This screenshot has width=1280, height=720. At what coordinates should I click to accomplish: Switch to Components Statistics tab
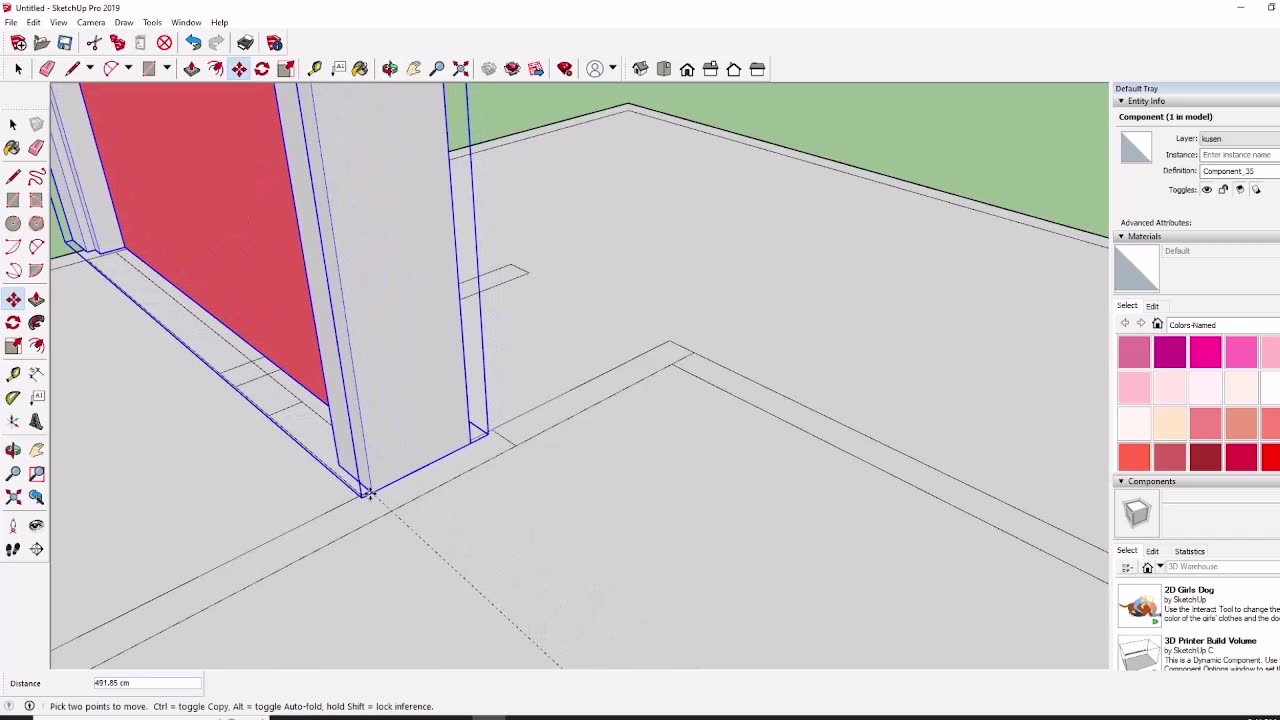click(x=1189, y=551)
